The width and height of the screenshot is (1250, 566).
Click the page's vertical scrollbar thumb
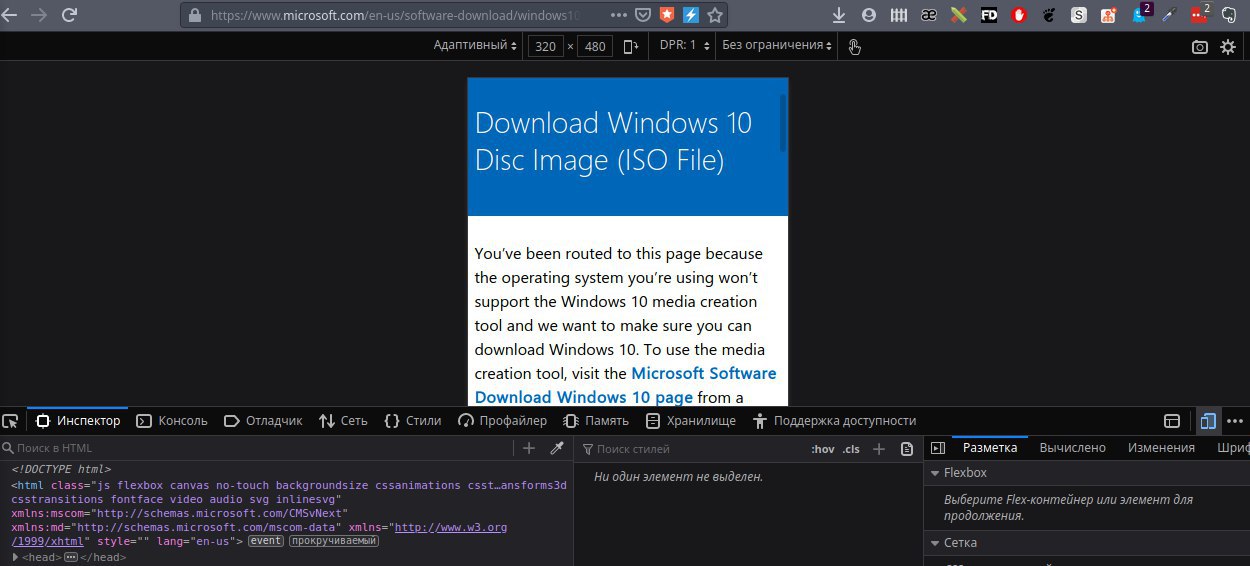coord(784,123)
